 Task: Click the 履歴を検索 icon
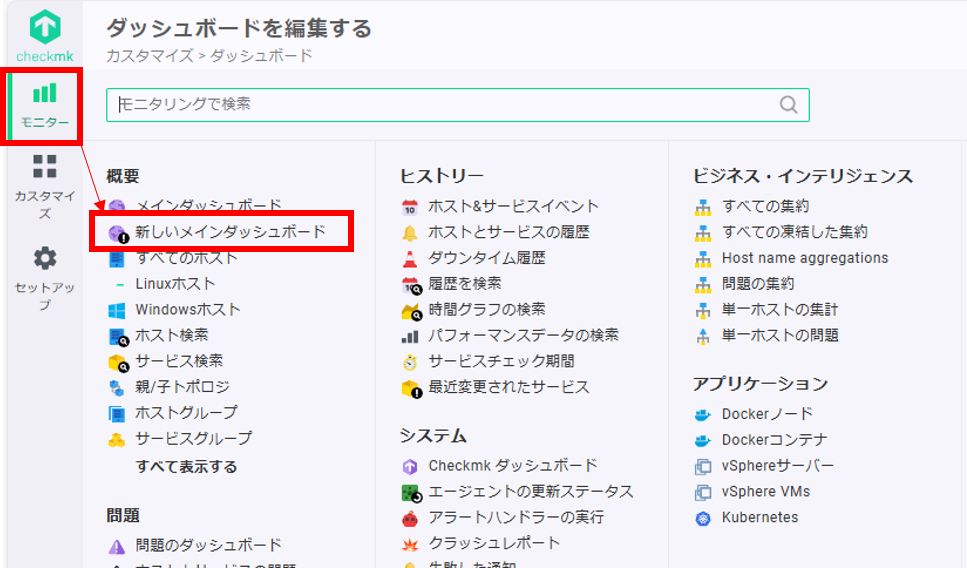(x=411, y=285)
